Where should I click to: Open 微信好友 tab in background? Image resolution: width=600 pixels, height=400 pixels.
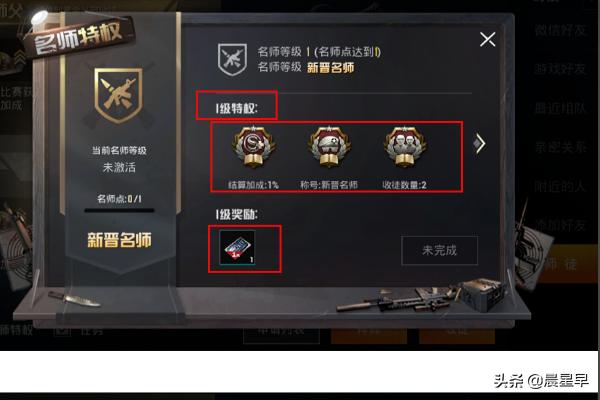pos(561,30)
